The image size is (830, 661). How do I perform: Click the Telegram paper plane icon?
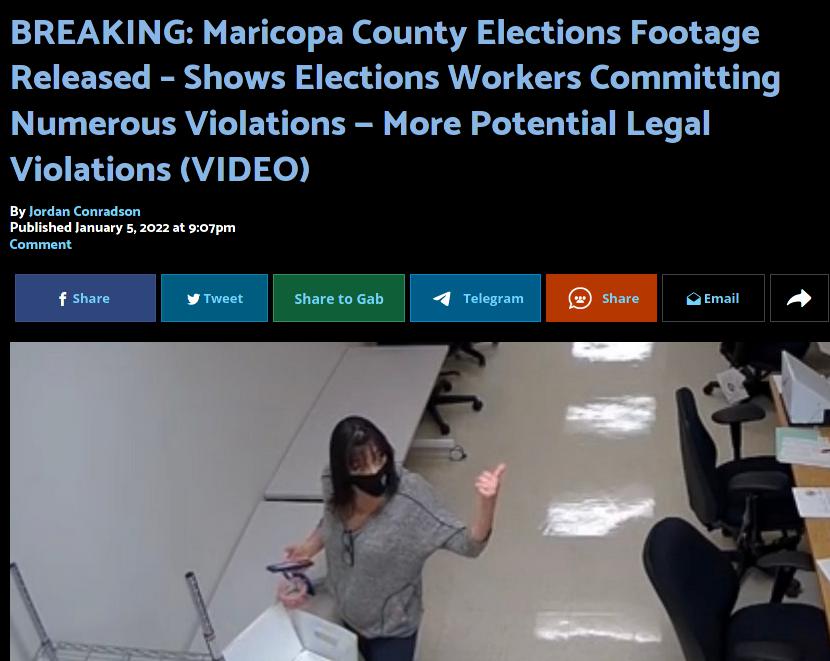441,299
